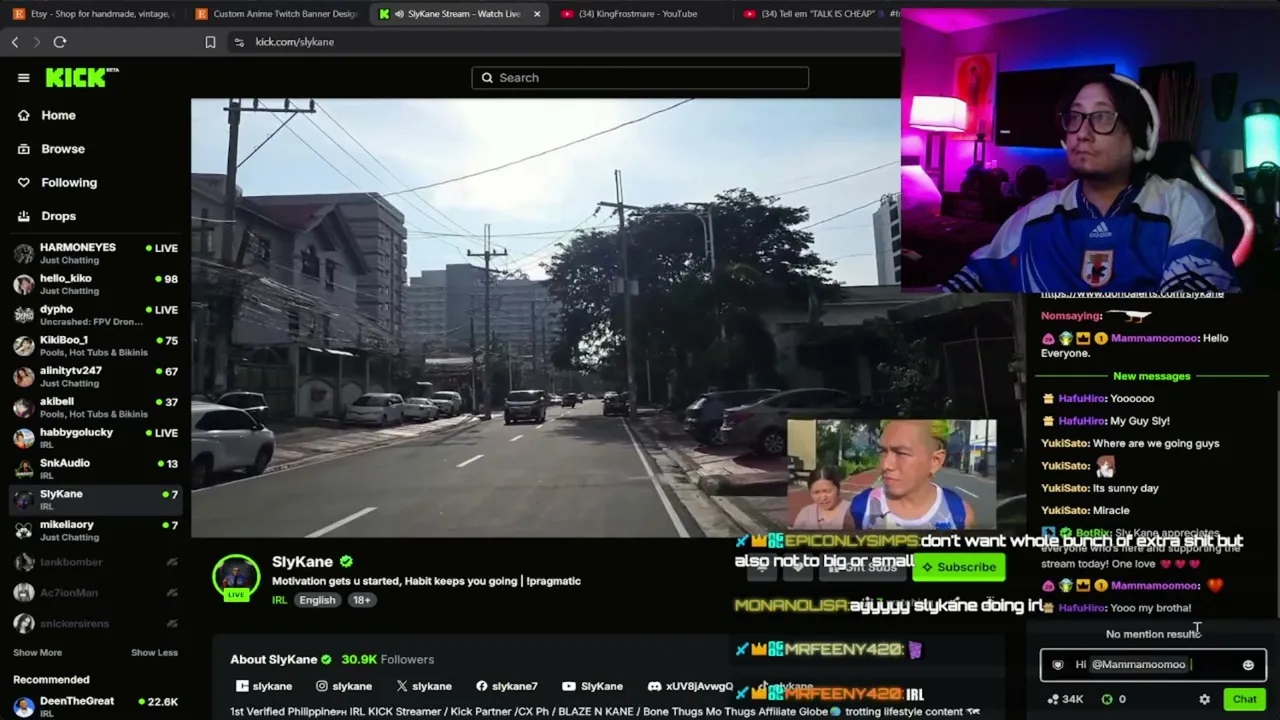Bookmark this page in the browser
The width and height of the screenshot is (1280, 720).
click(x=210, y=42)
